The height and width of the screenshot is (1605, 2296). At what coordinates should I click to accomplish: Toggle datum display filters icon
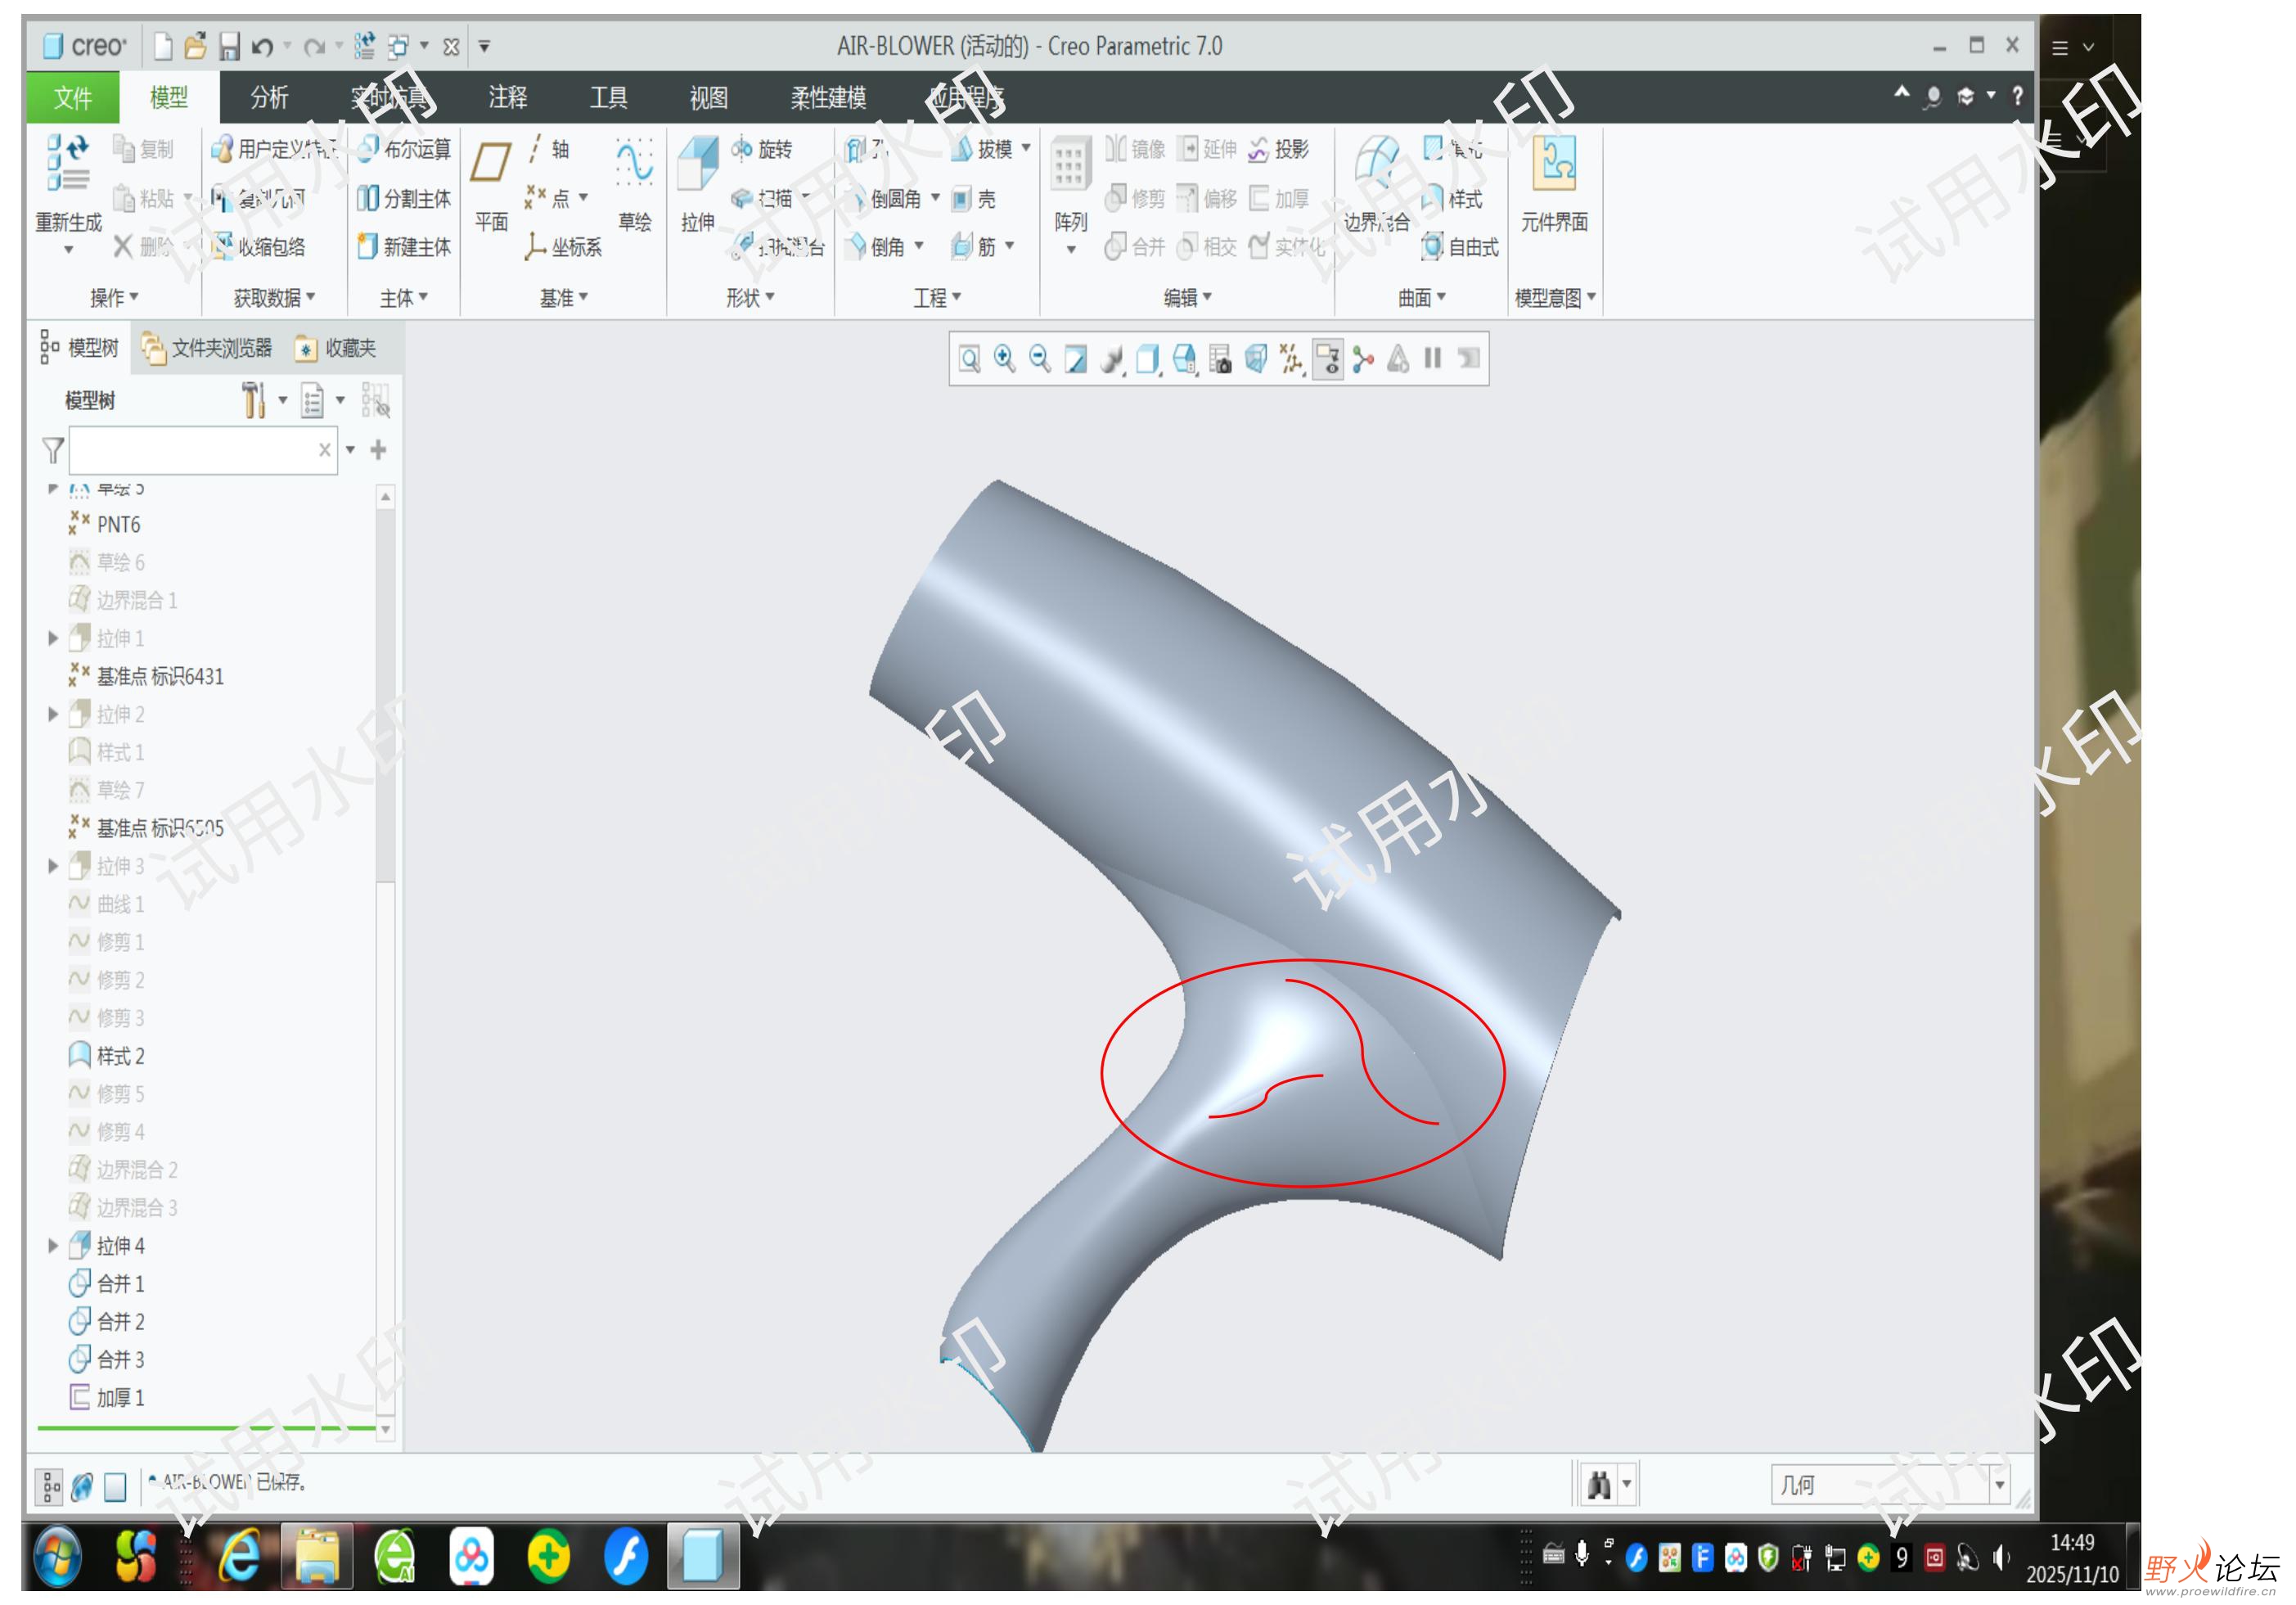[1291, 359]
